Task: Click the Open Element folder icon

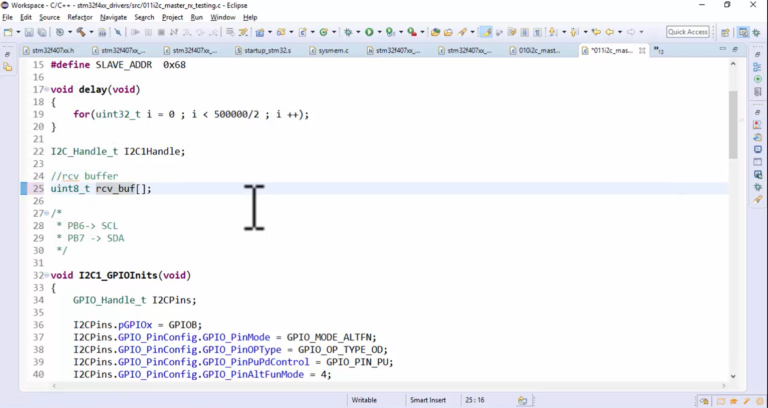Action: (435, 32)
